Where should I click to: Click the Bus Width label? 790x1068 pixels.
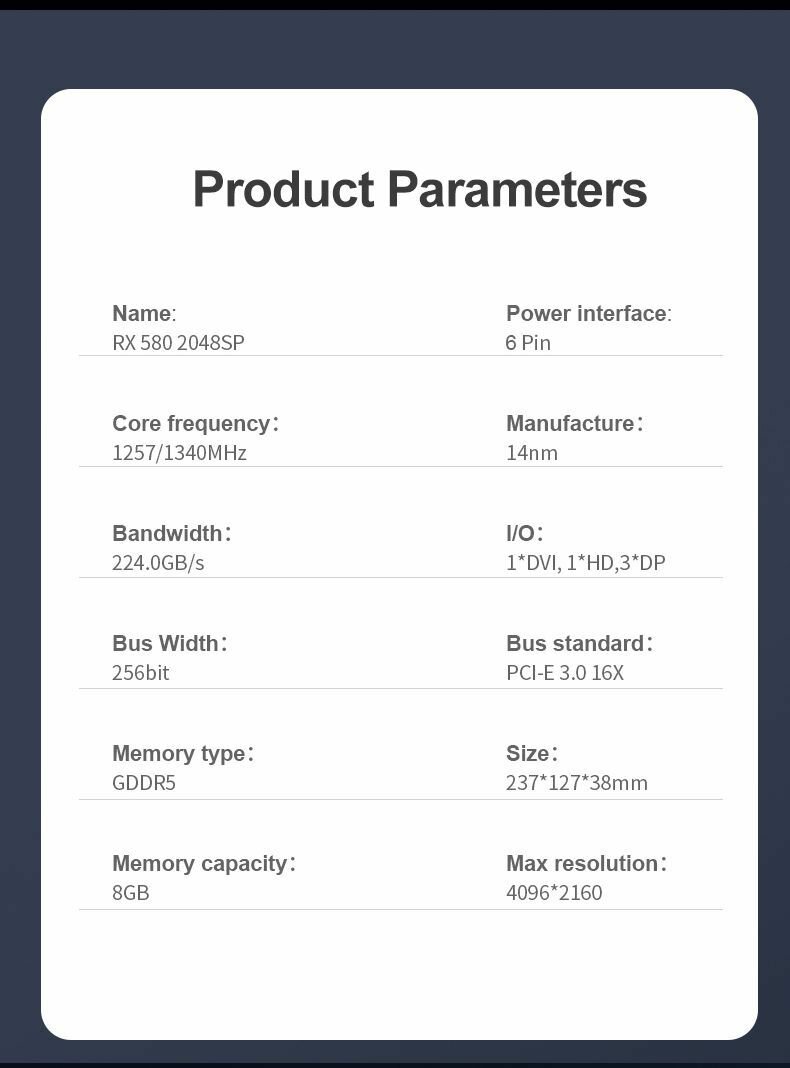tap(169, 644)
